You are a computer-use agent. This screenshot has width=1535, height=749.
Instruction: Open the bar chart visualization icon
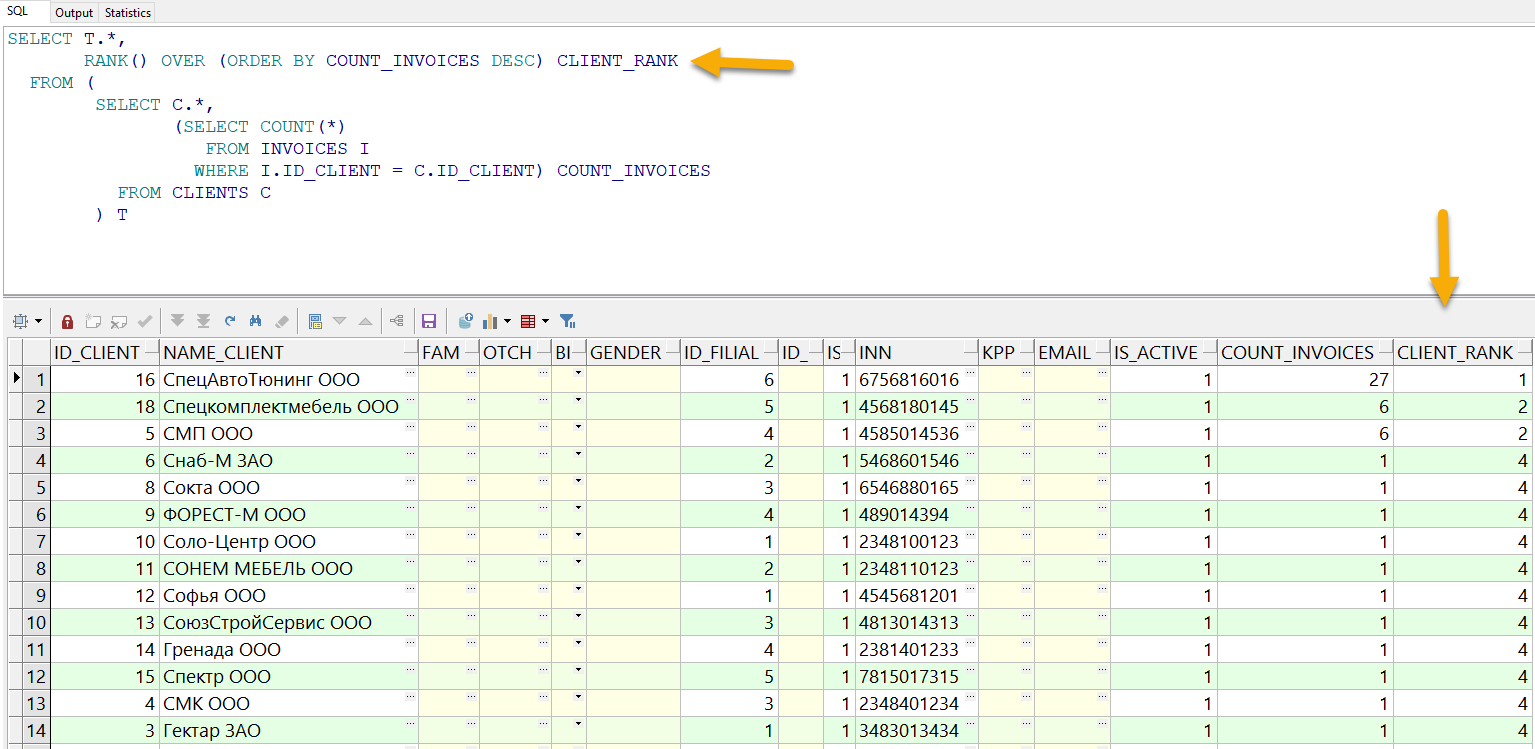point(491,320)
